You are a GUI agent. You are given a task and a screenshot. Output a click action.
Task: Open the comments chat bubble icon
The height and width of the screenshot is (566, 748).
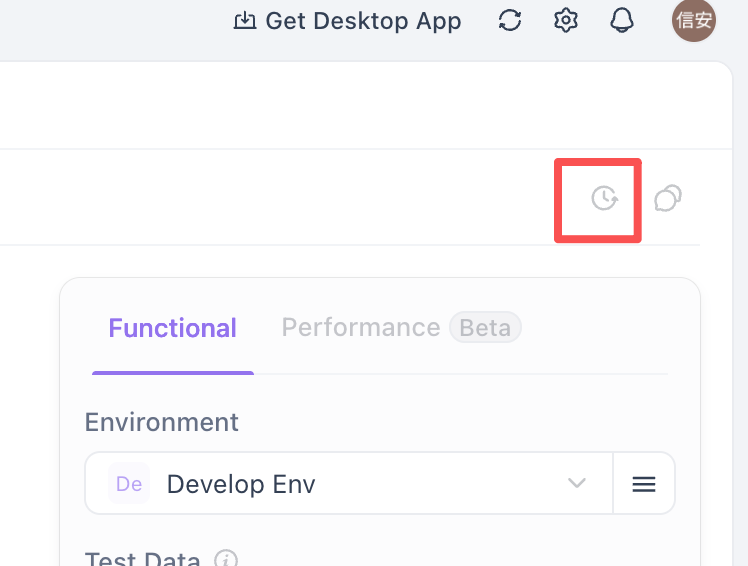[667, 199]
